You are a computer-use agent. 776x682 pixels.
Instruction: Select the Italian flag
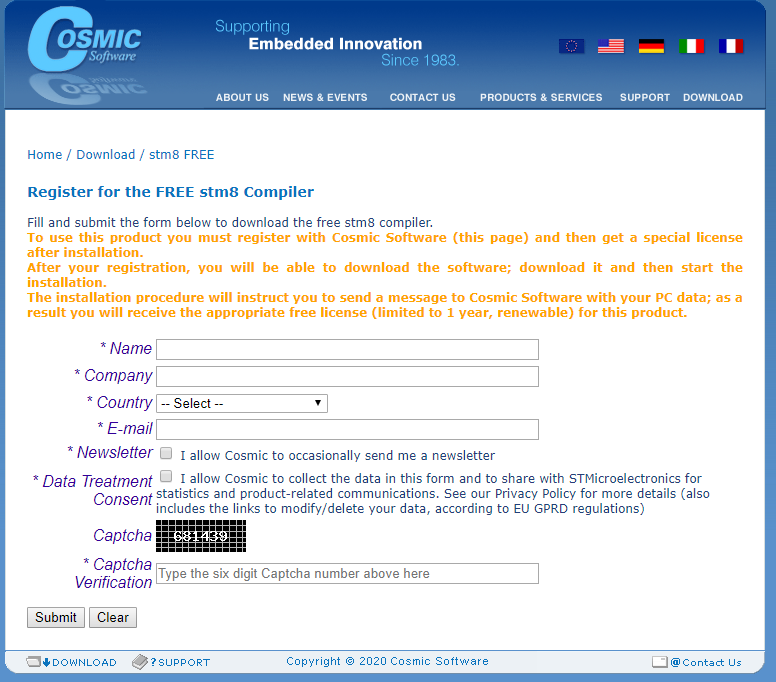(691, 46)
